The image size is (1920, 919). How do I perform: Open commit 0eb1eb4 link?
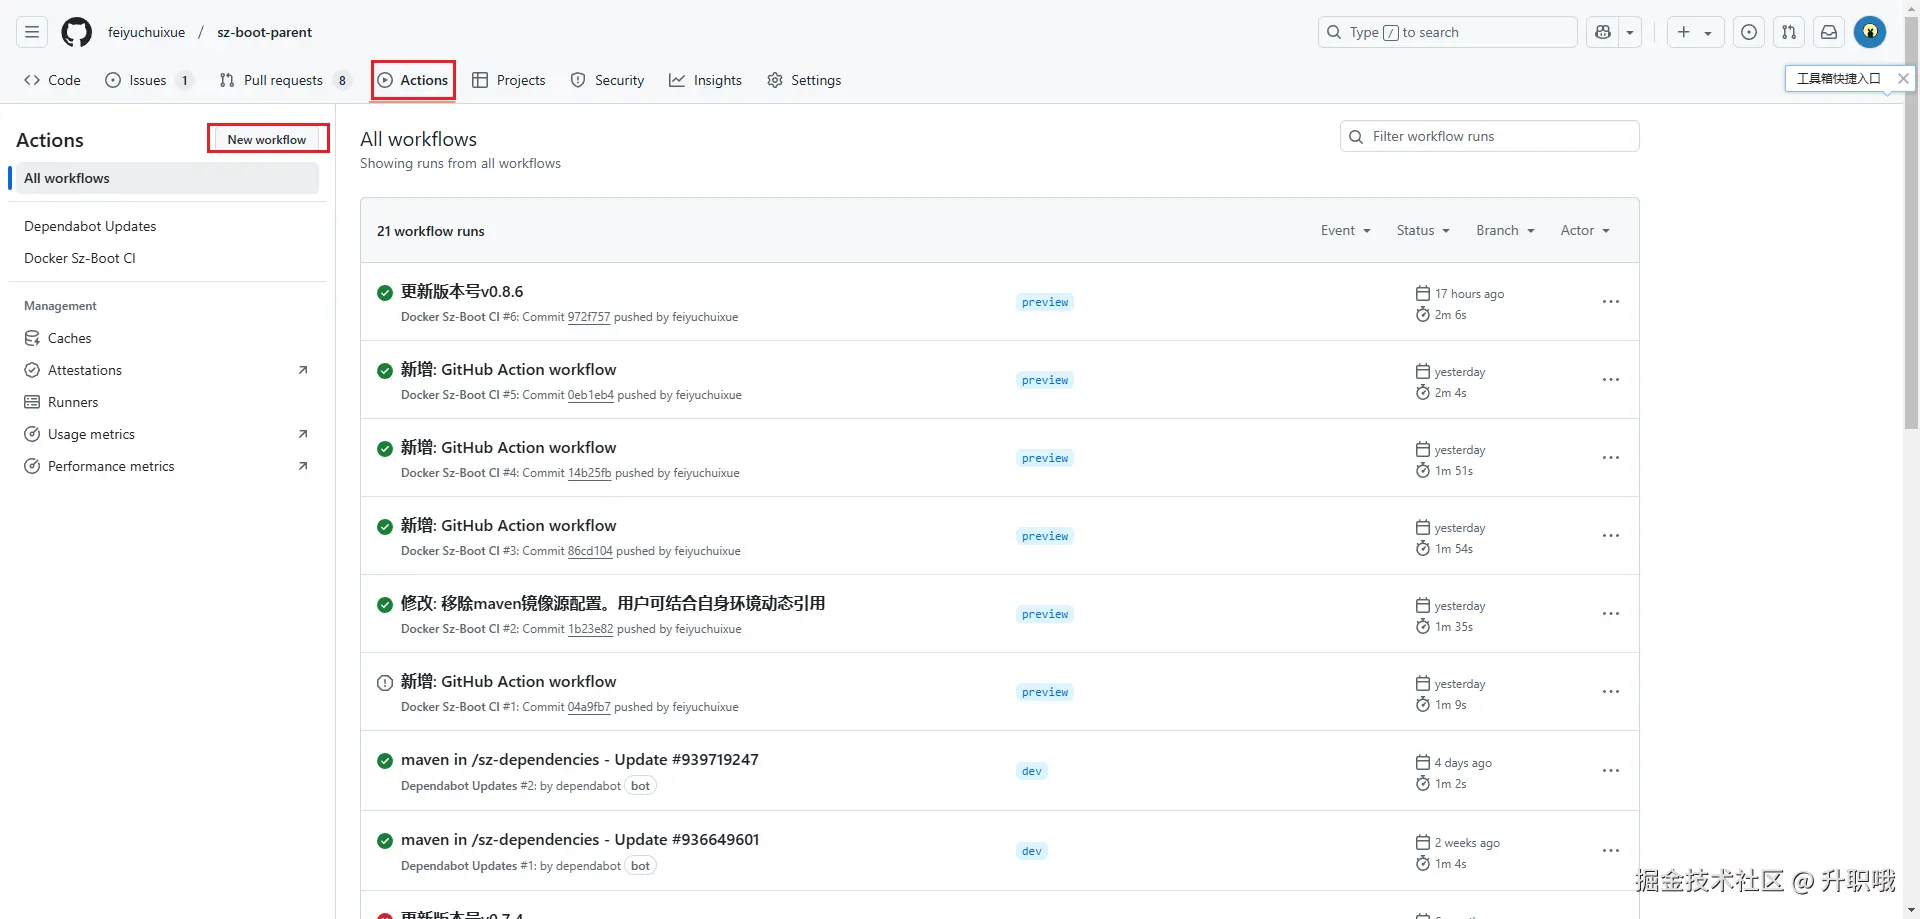(591, 395)
